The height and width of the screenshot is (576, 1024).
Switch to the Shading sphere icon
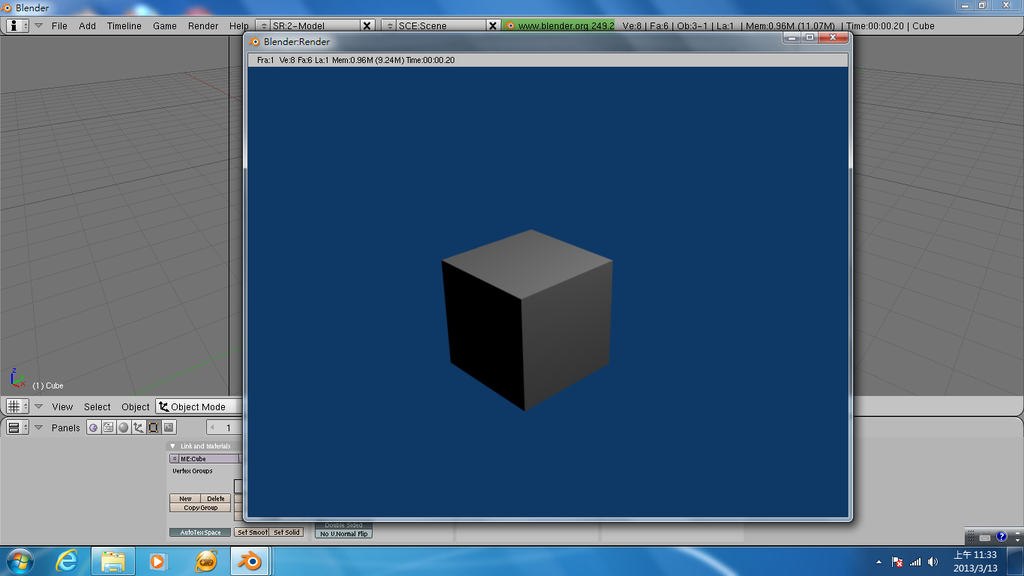point(123,428)
